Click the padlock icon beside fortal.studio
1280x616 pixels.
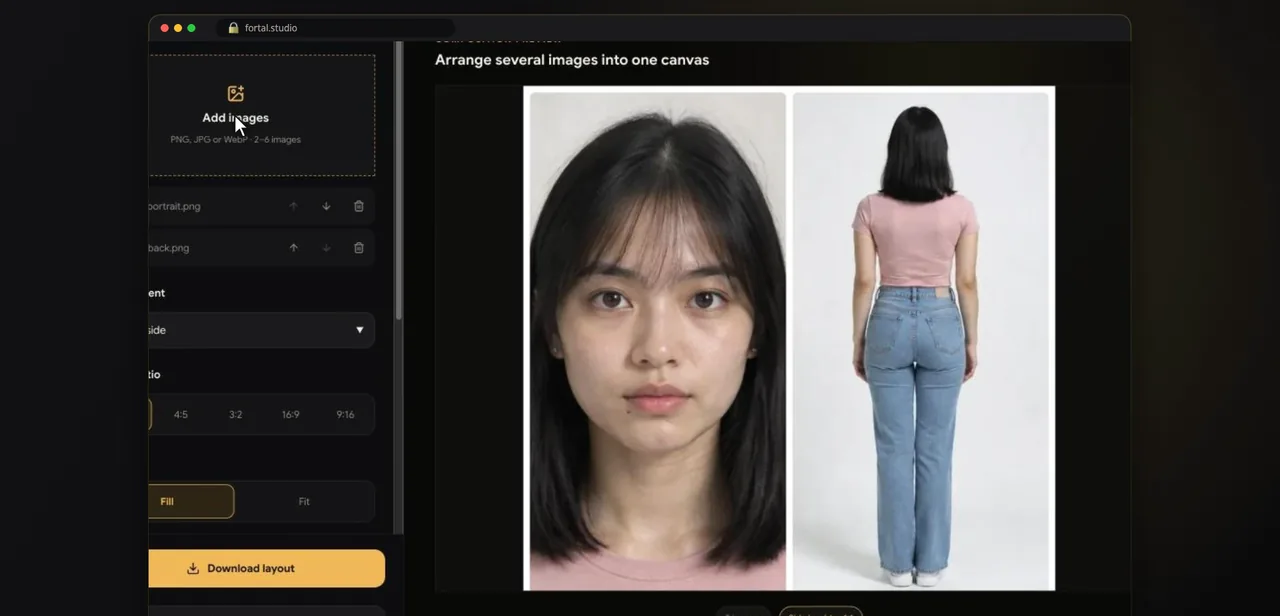[233, 28]
